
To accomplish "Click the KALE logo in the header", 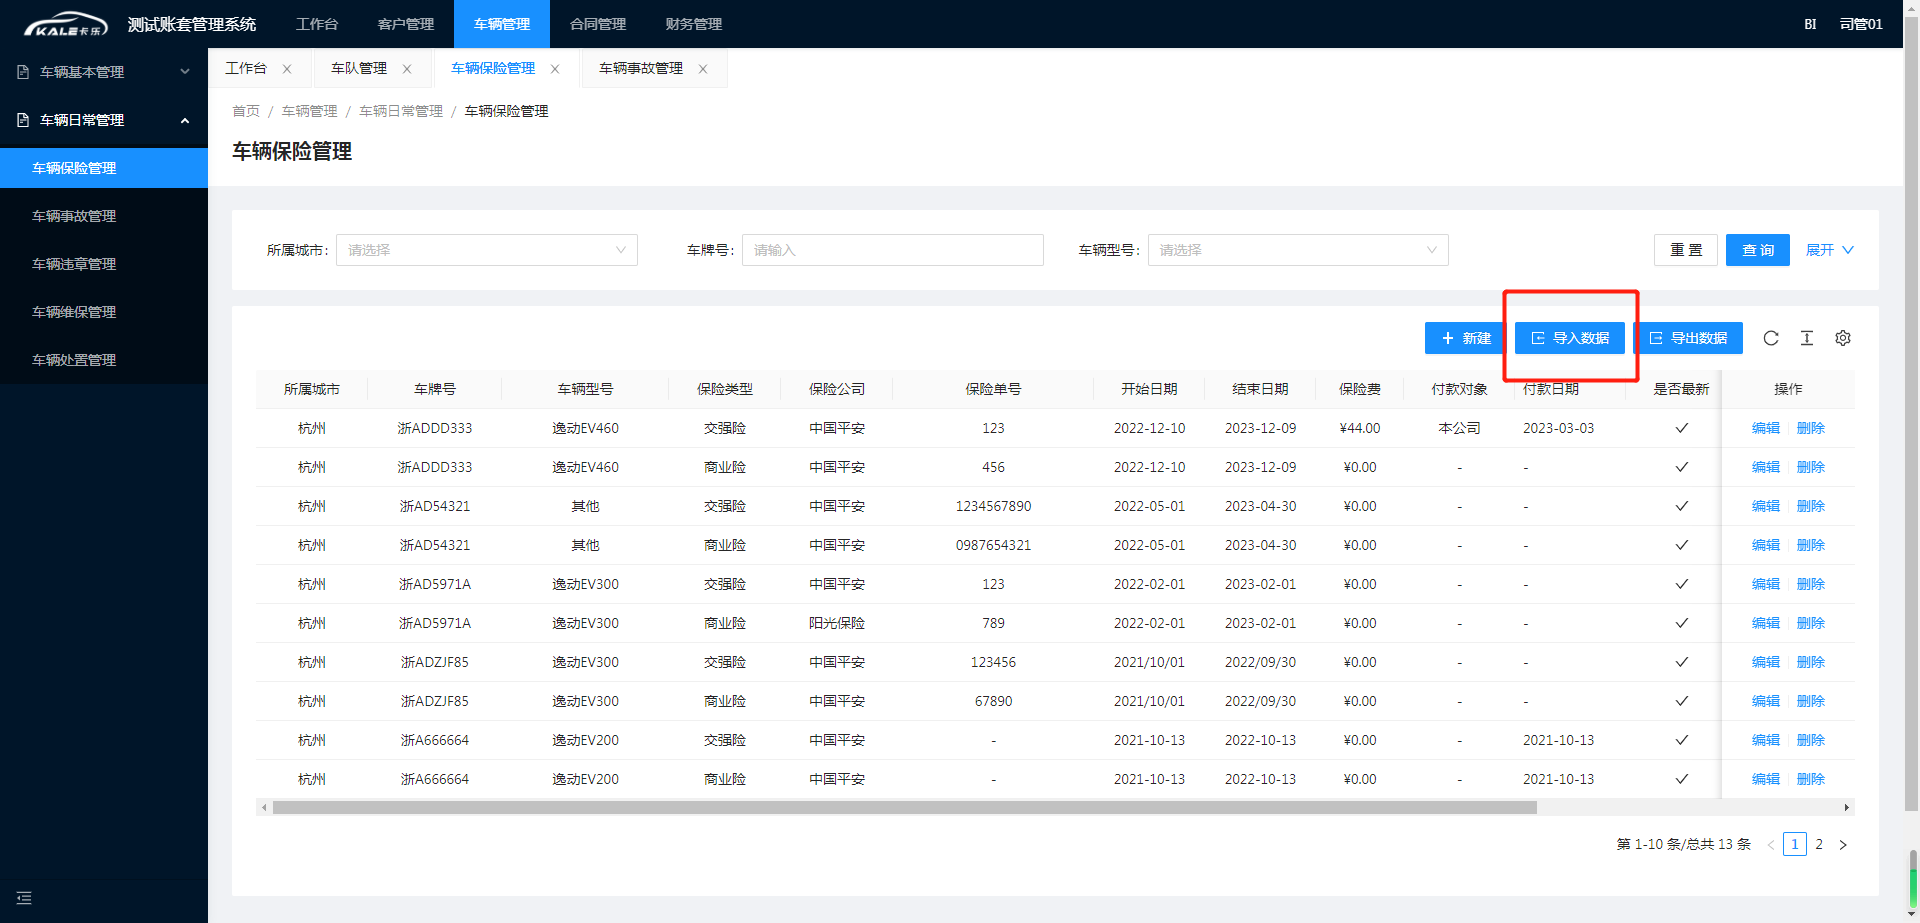I will (65, 24).
